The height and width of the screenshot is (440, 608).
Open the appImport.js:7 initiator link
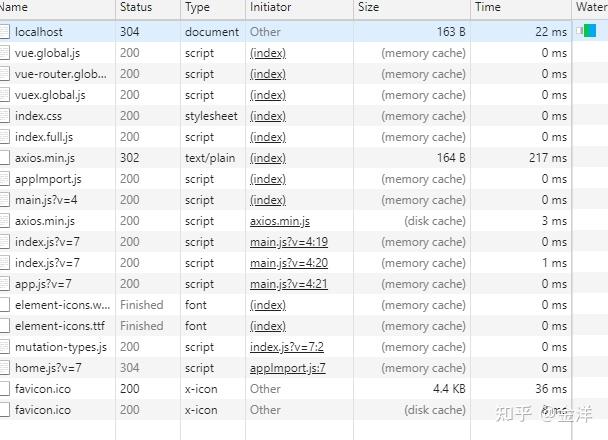click(288, 368)
